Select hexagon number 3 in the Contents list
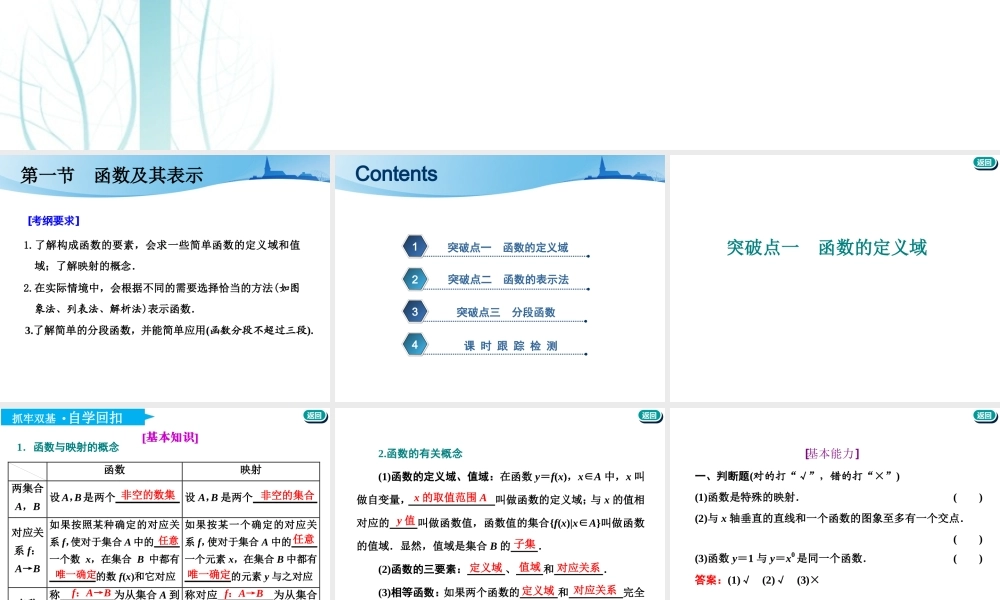 [415, 312]
